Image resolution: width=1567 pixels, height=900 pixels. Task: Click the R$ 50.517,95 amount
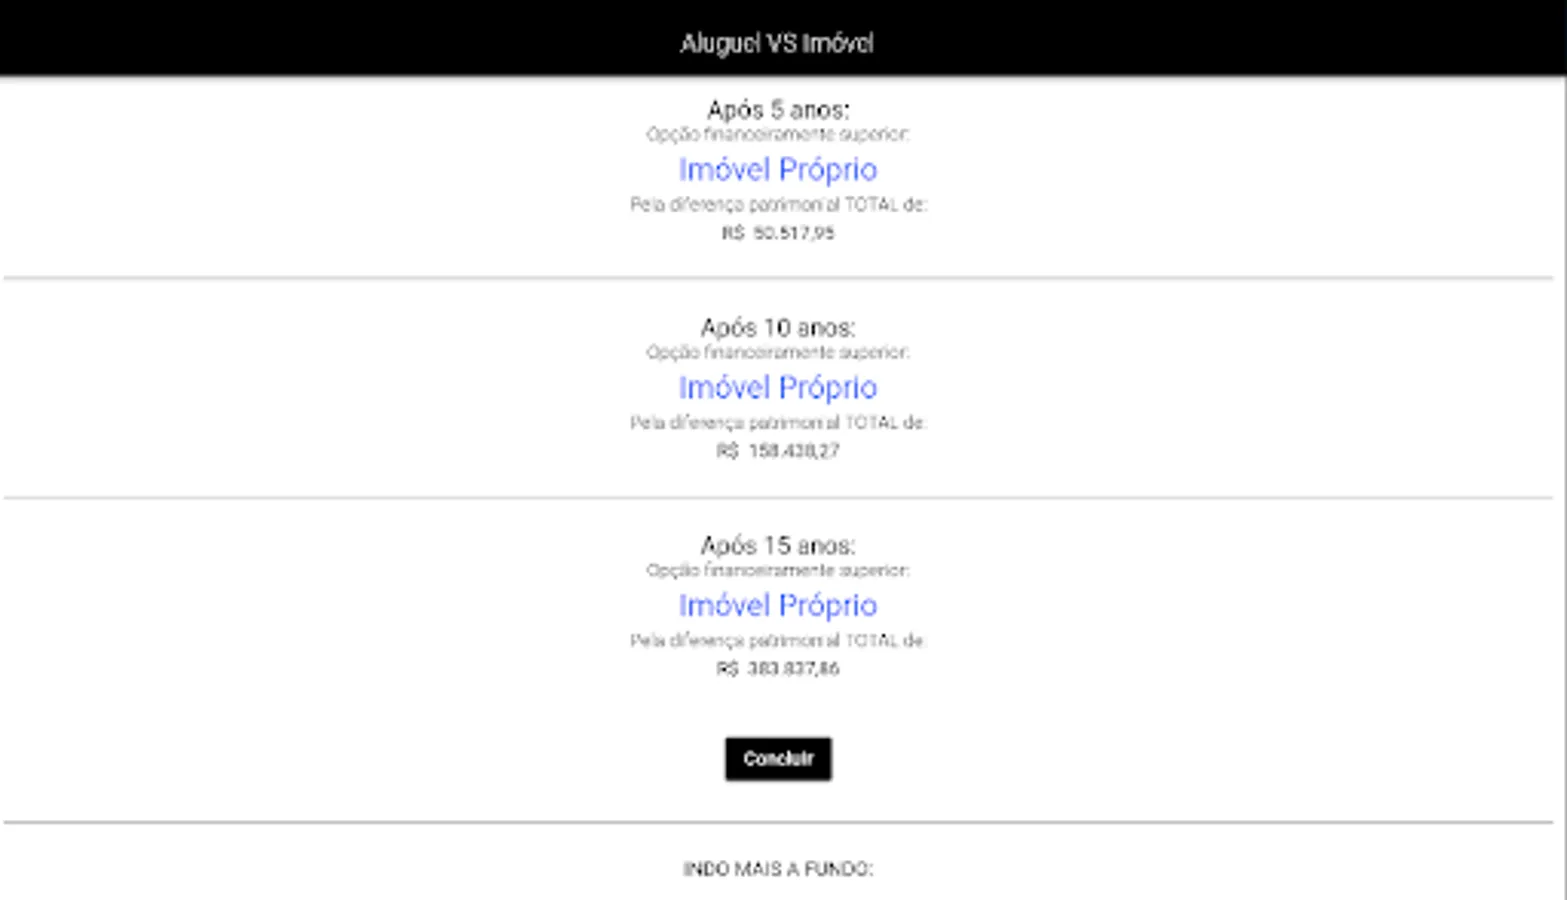pos(778,233)
